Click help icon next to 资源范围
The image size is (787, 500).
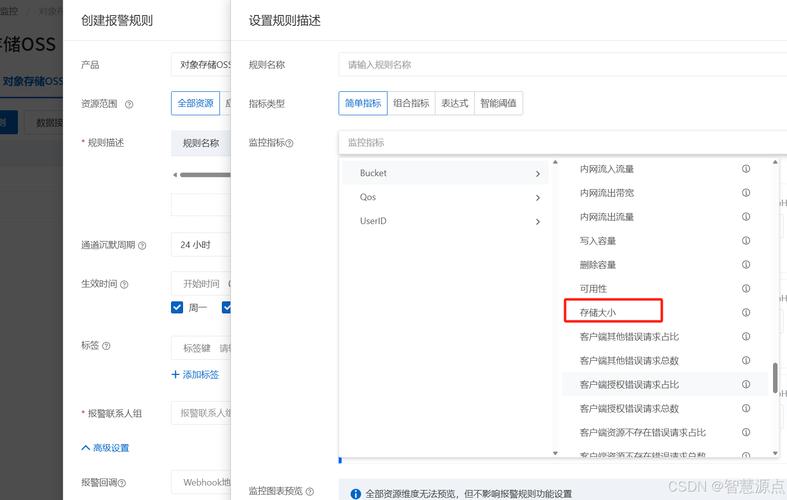point(129,104)
